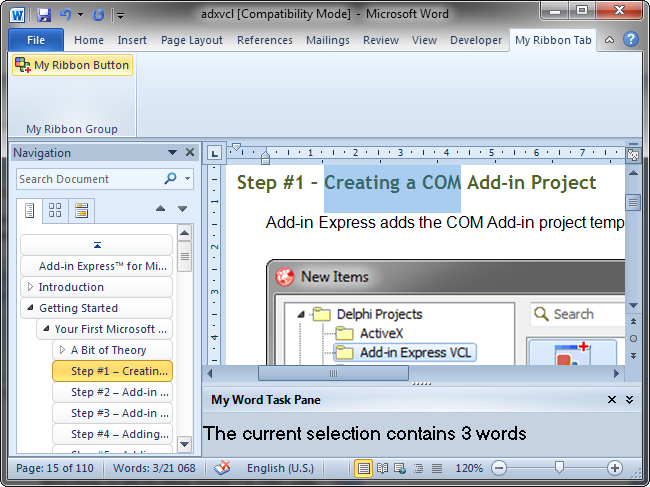650x487 pixels.
Task: Collapse My Word Task Pane chevron
Action: coord(629,400)
